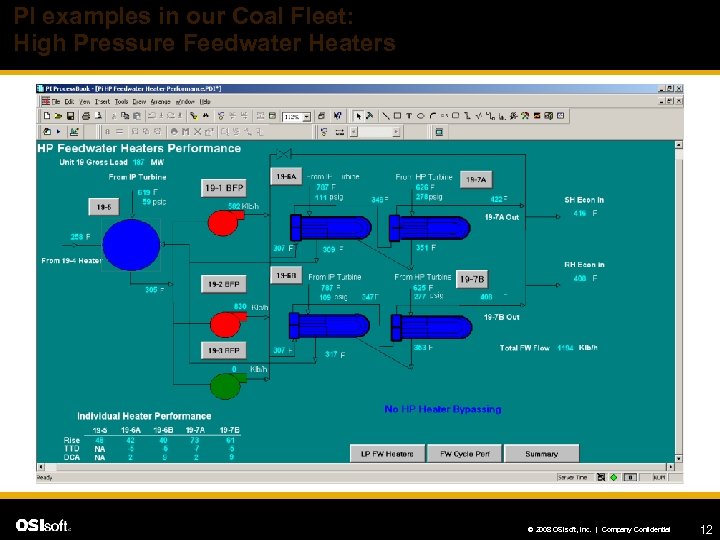Click the 19-6A label button

click(286, 176)
